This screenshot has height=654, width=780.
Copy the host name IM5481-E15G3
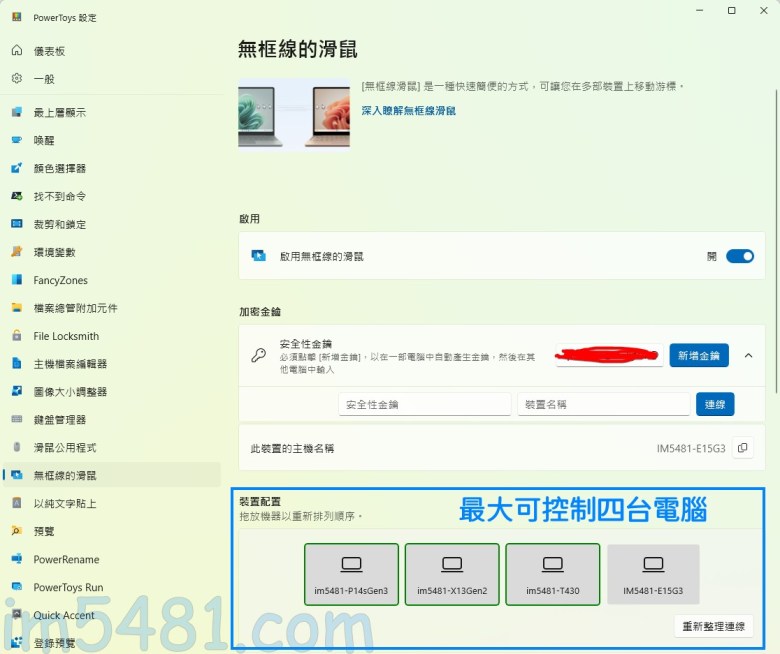(742, 448)
